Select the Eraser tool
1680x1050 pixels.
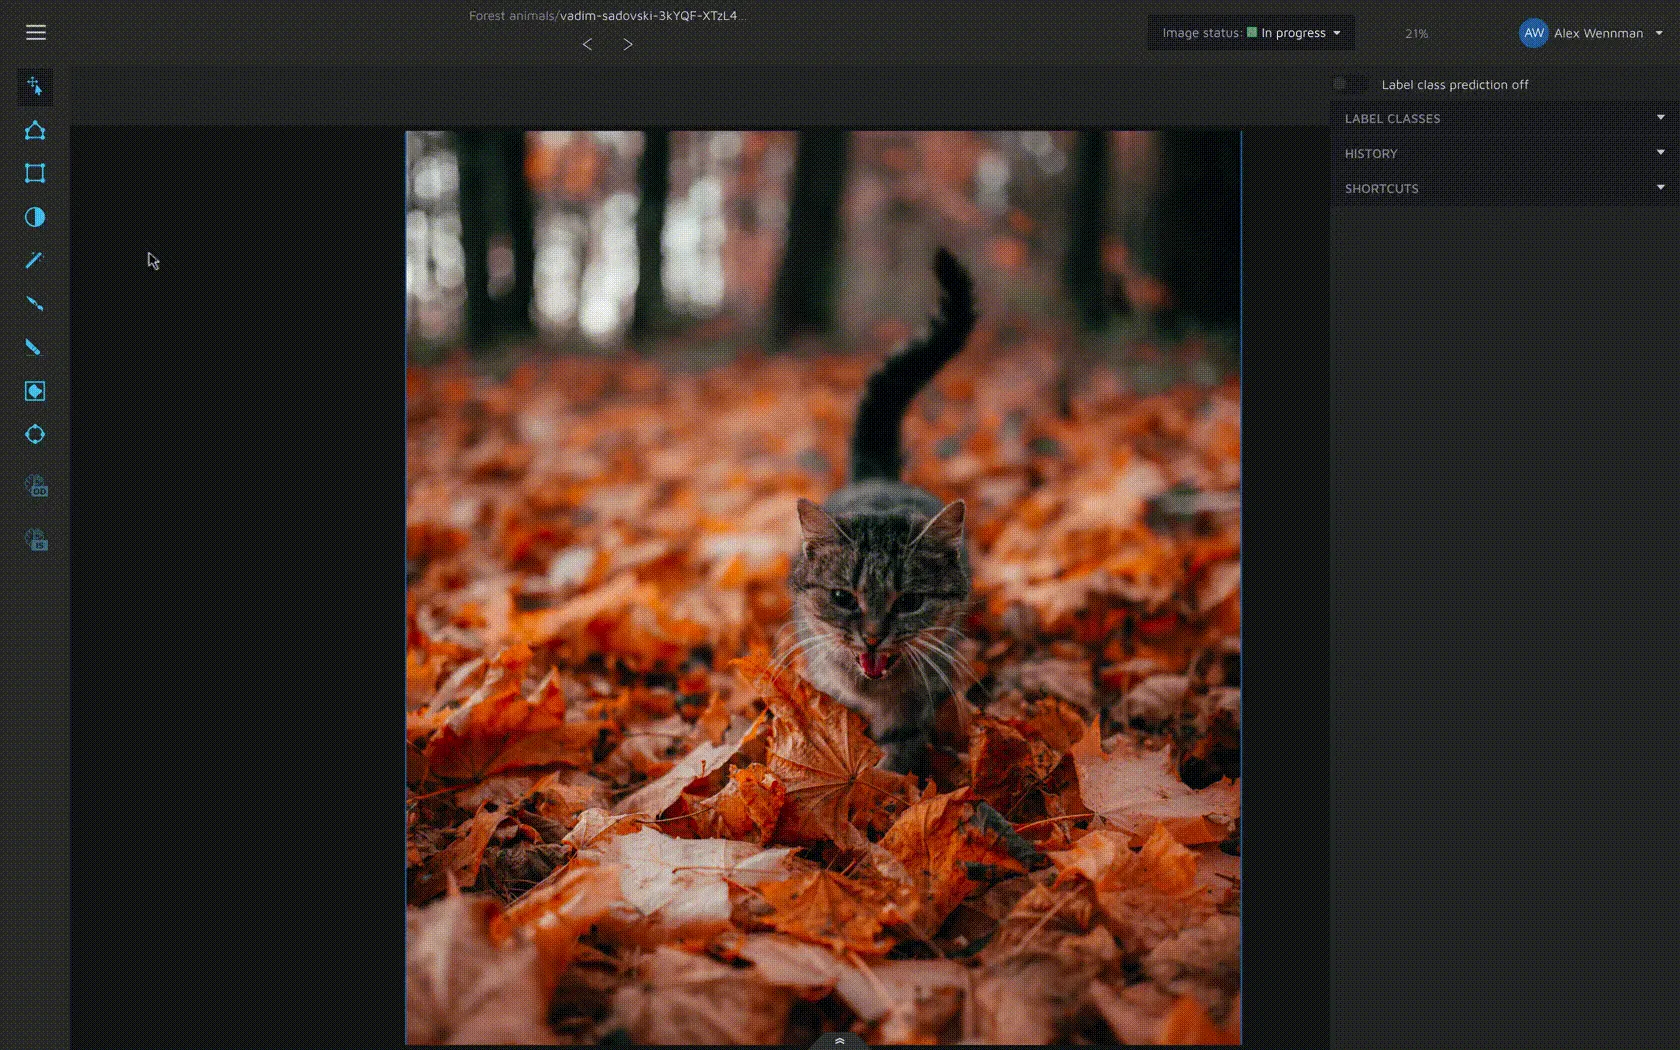35,347
